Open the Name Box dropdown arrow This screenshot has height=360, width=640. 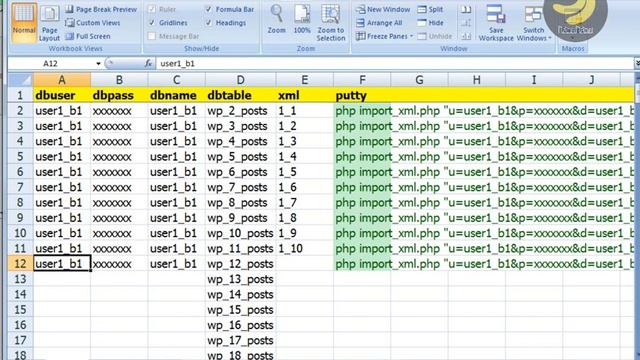(98, 64)
